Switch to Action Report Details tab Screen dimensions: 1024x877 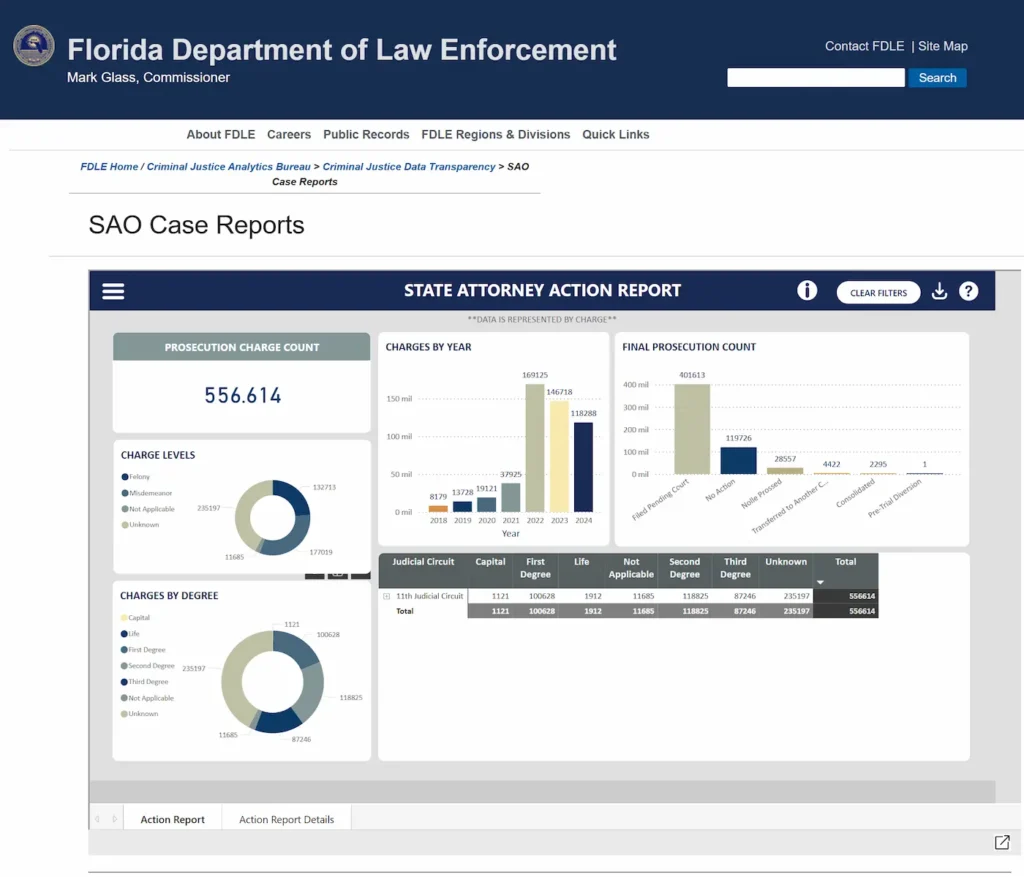(286, 819)
